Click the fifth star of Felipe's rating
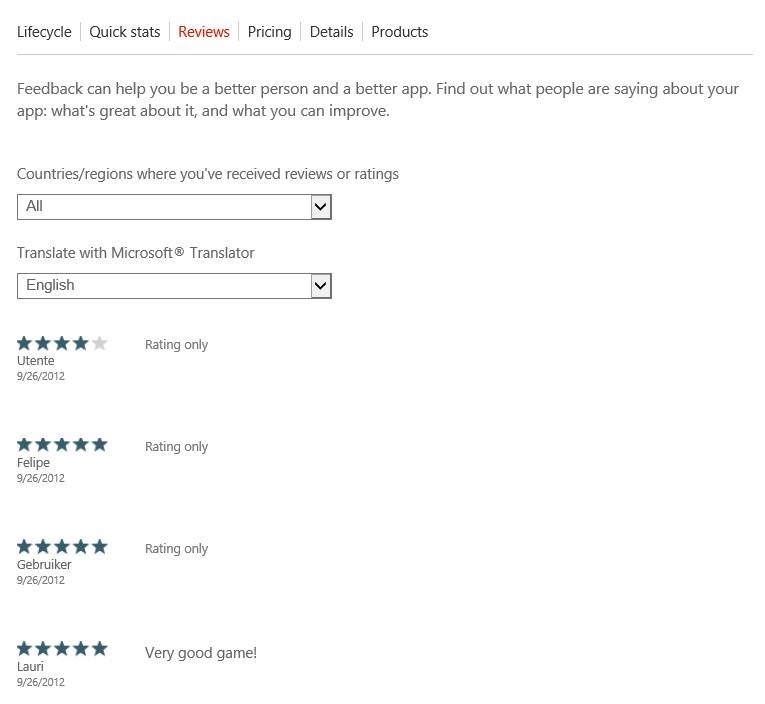The width and height of the screenshot is (765, 704). click(x=99, y=445)
